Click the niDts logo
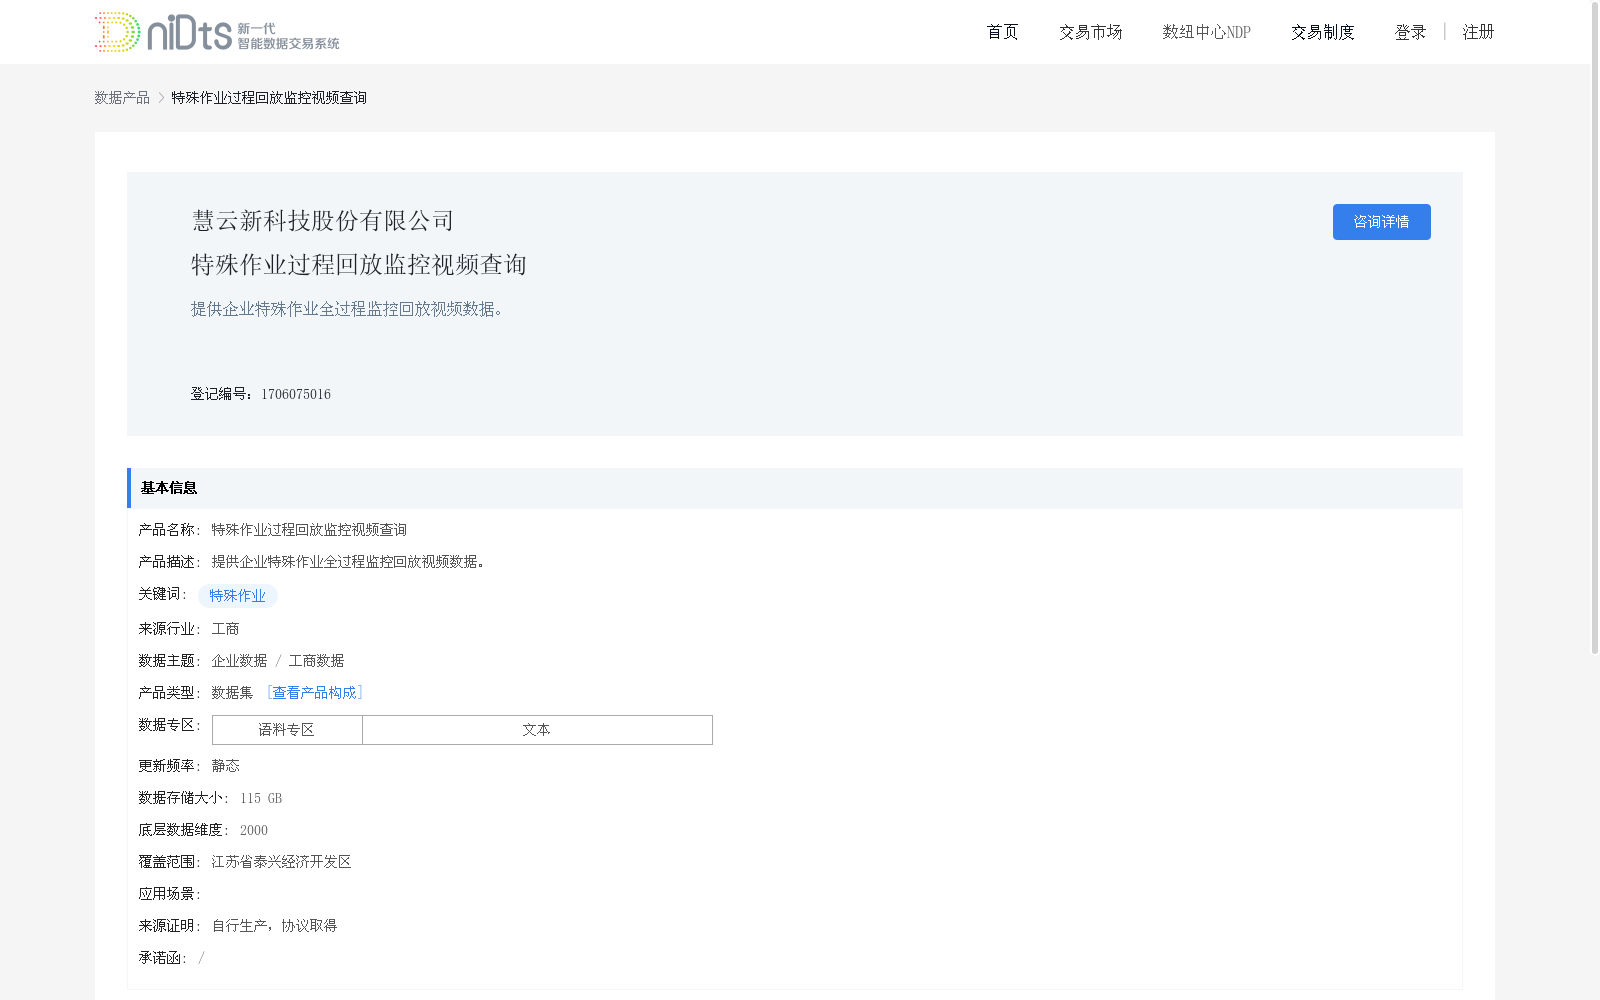This screenshot has width=1600, height=1000. point(217,32)
